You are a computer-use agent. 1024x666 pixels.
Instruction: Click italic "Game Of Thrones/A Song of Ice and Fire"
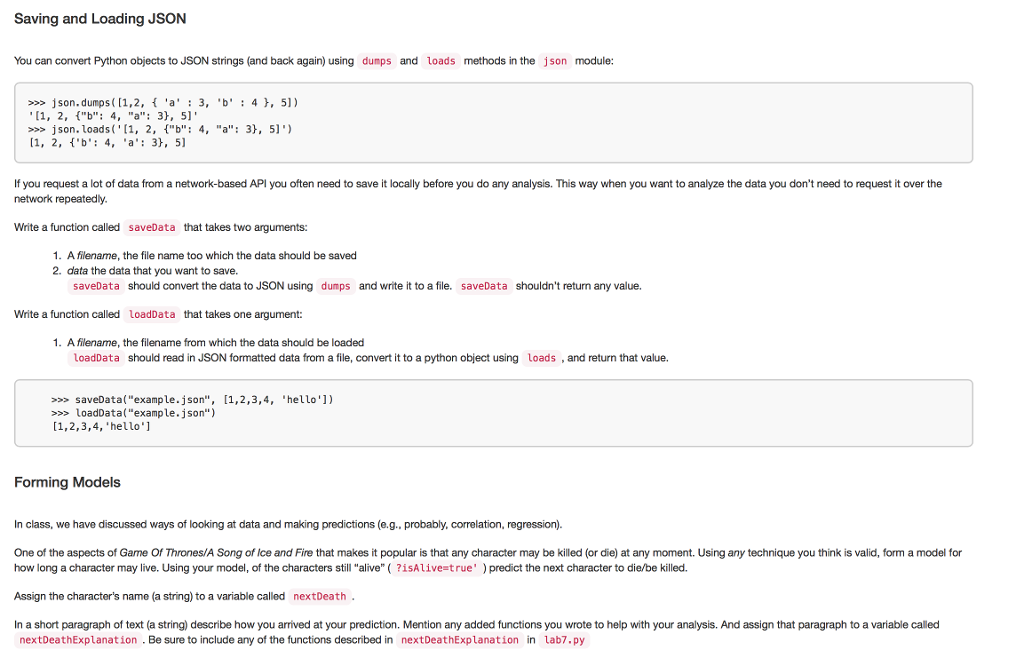[216, 553]
